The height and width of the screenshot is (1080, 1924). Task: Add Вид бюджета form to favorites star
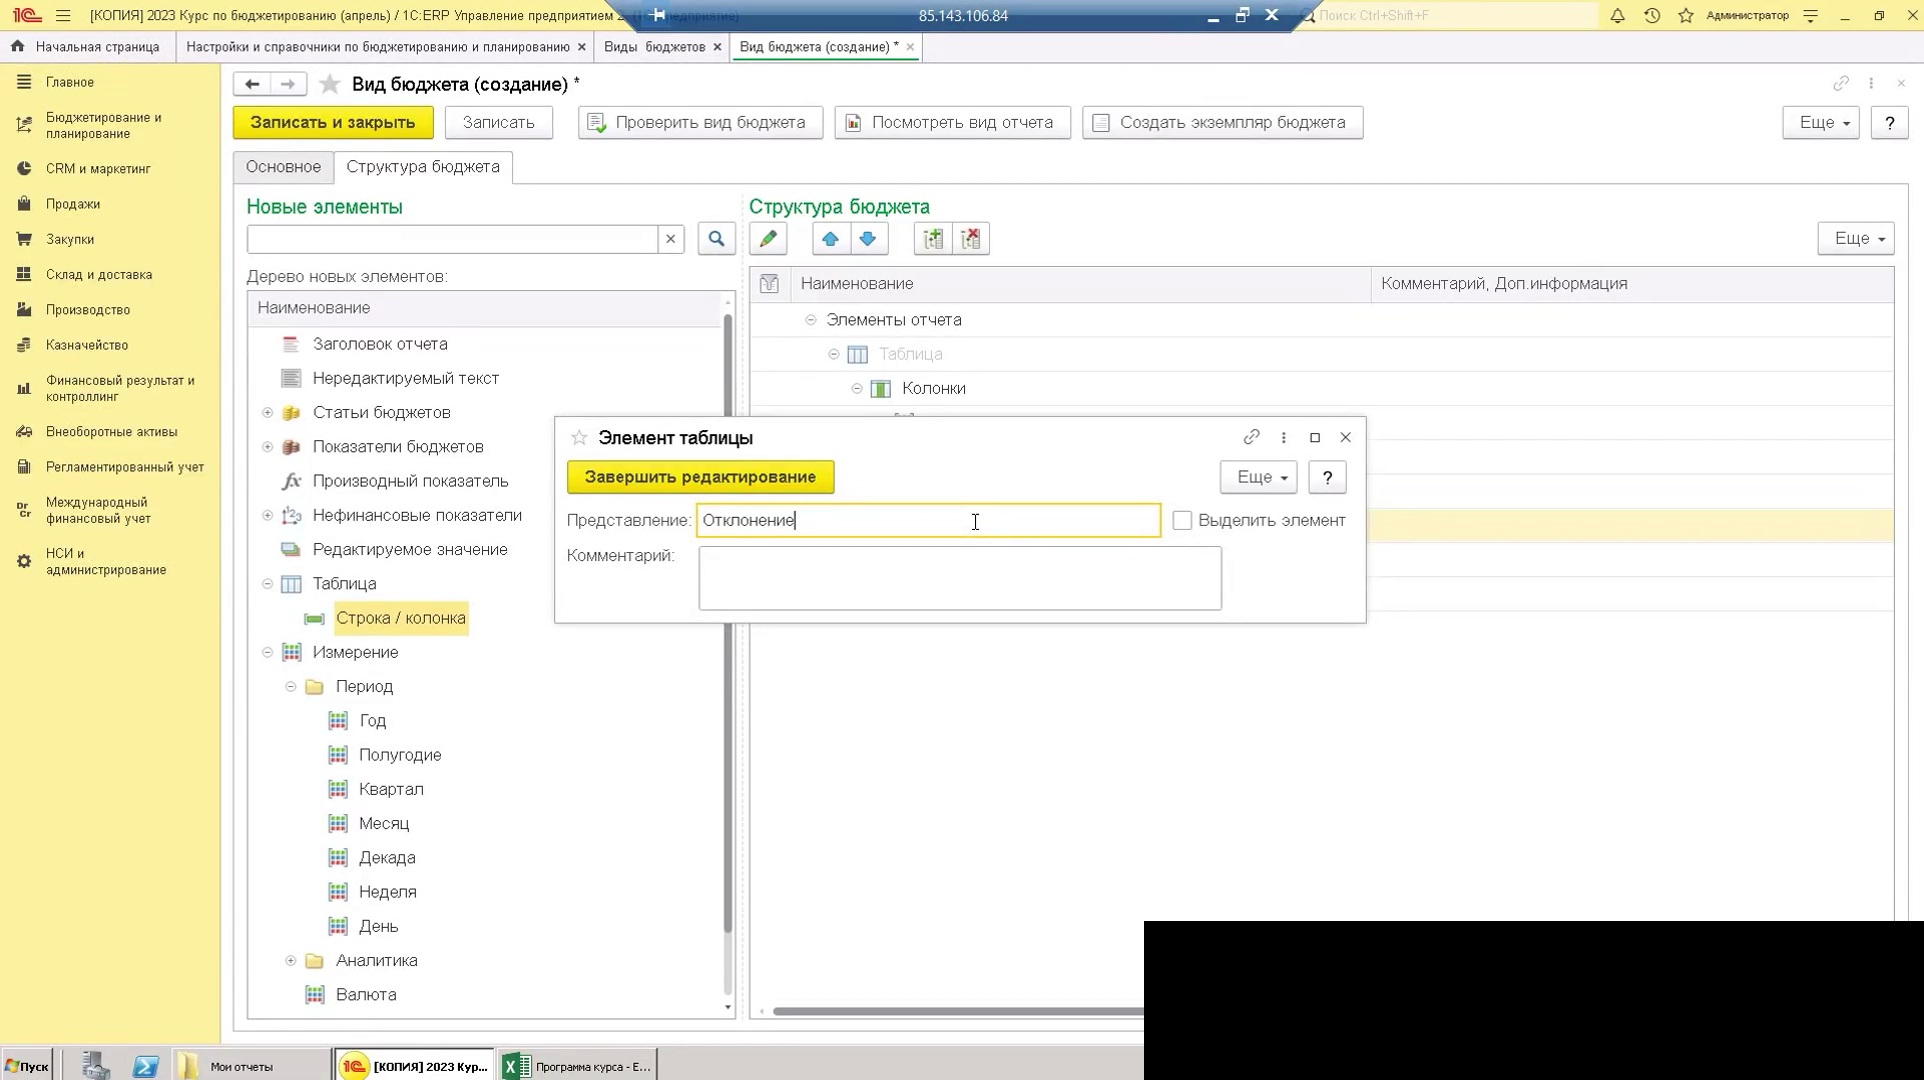[330, 85]
